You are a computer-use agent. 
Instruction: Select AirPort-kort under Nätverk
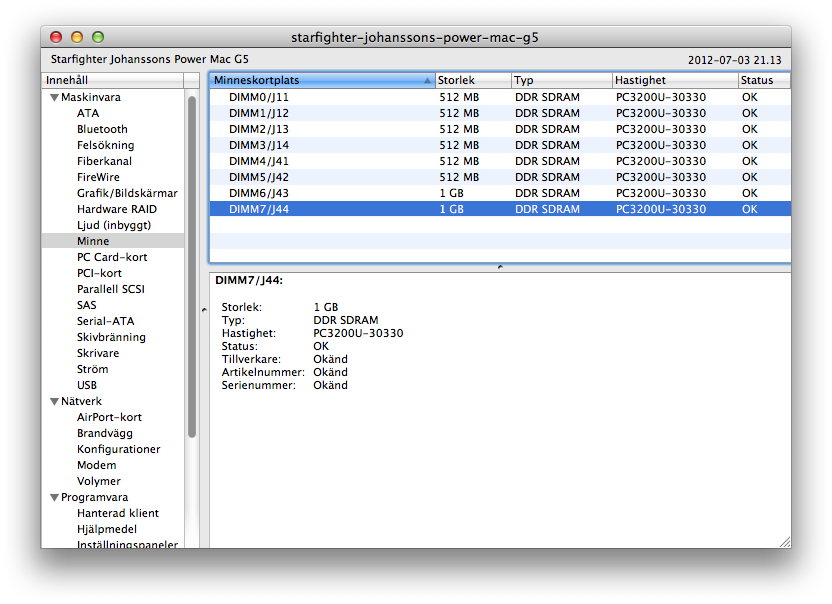(109, 417)
